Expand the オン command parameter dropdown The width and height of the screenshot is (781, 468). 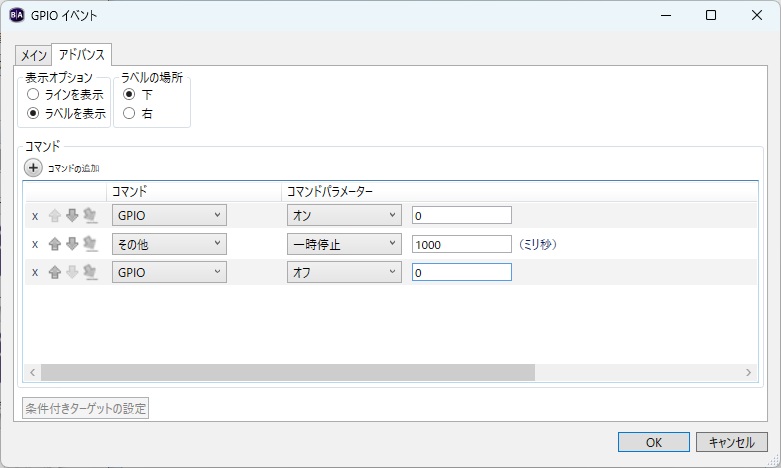pyautogui.click(x=343, y=215)
